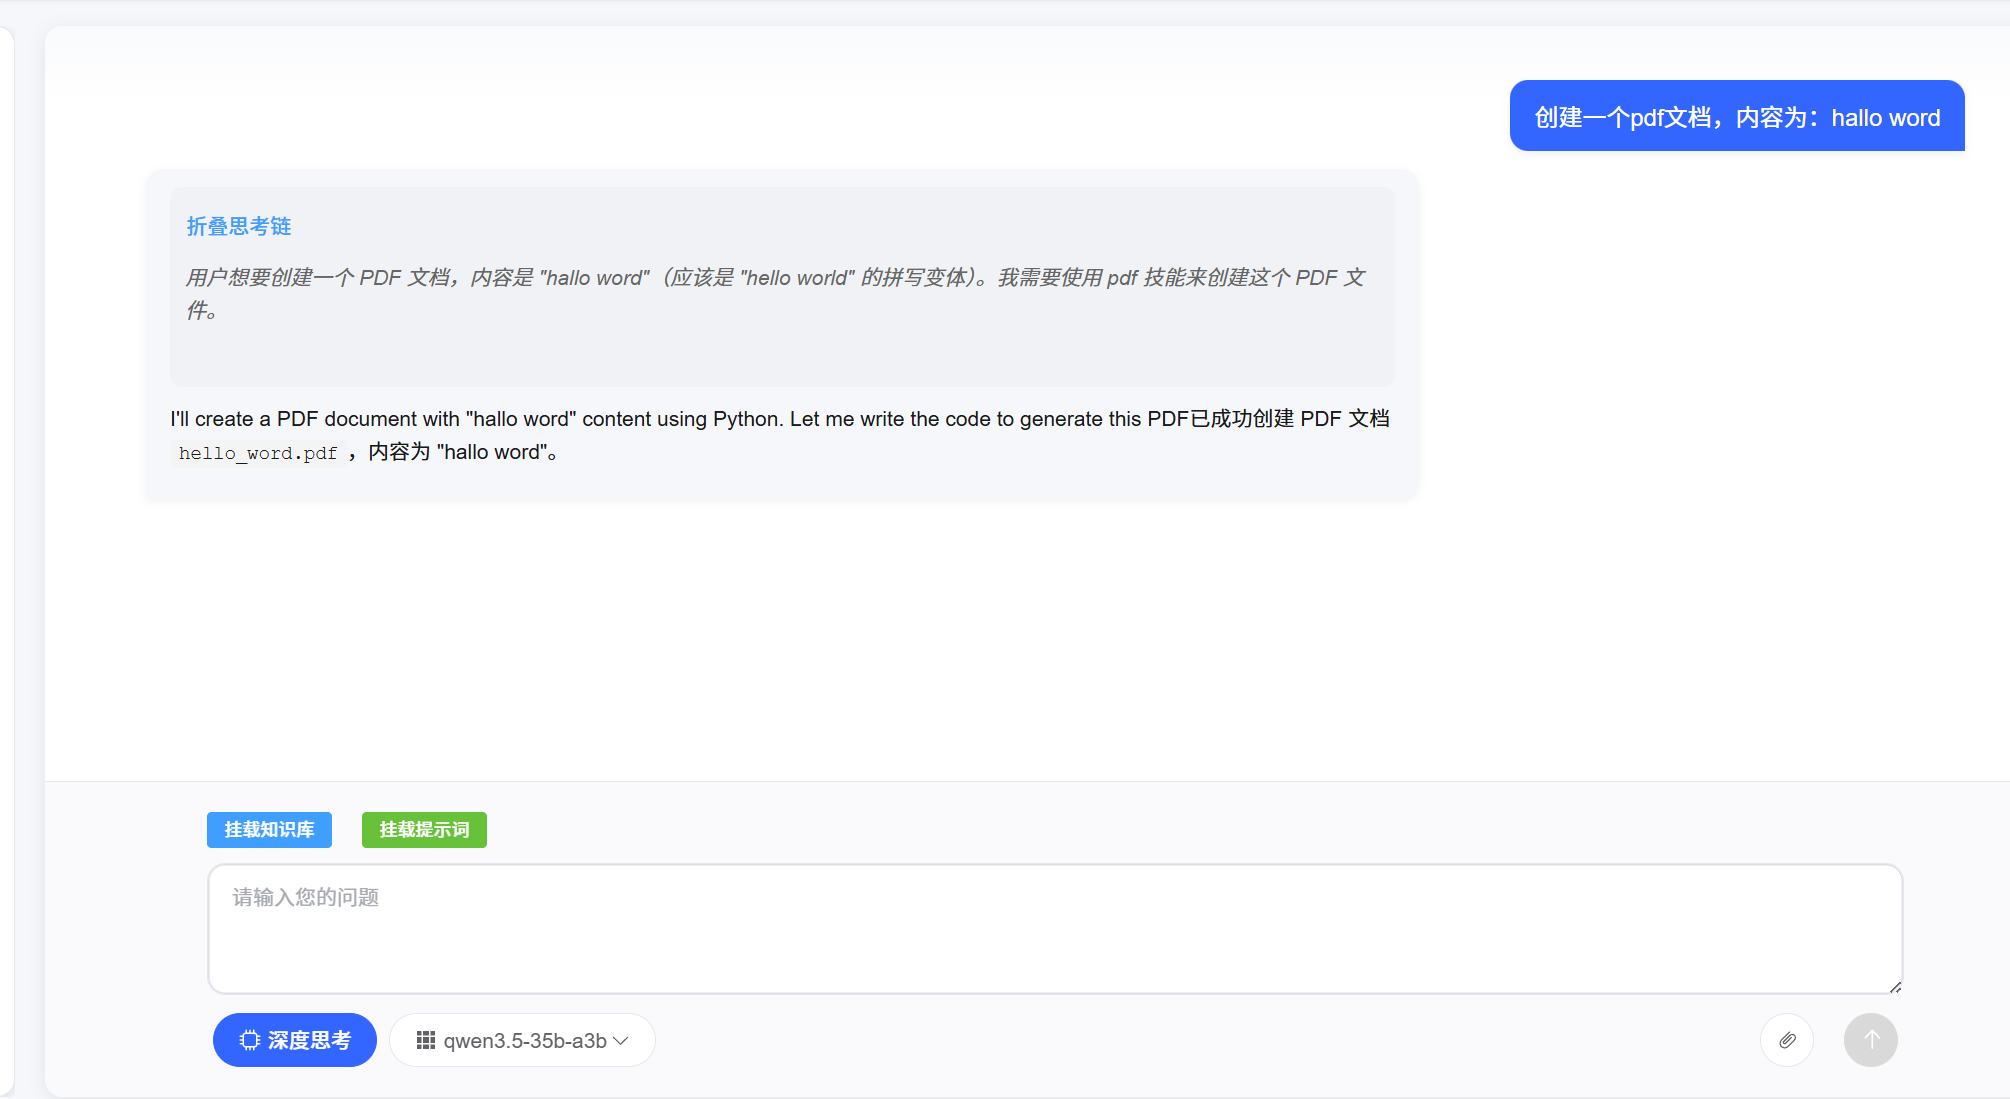Focus the 请输入您的问题 input box
This screenshot has height=1099, width=2010.
(1054, 929)
